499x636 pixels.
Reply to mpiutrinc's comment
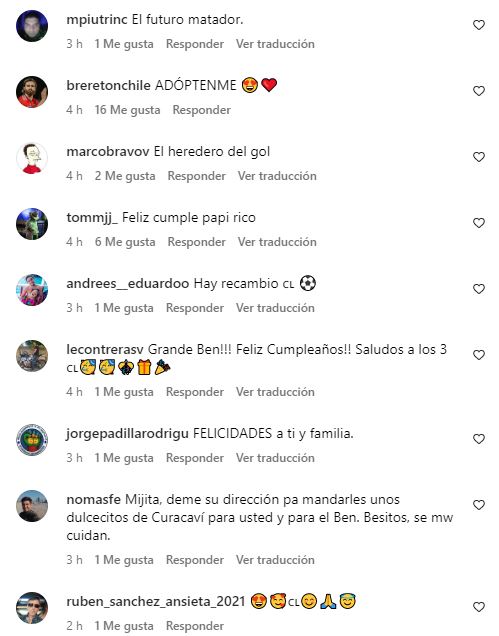(195, 44)
